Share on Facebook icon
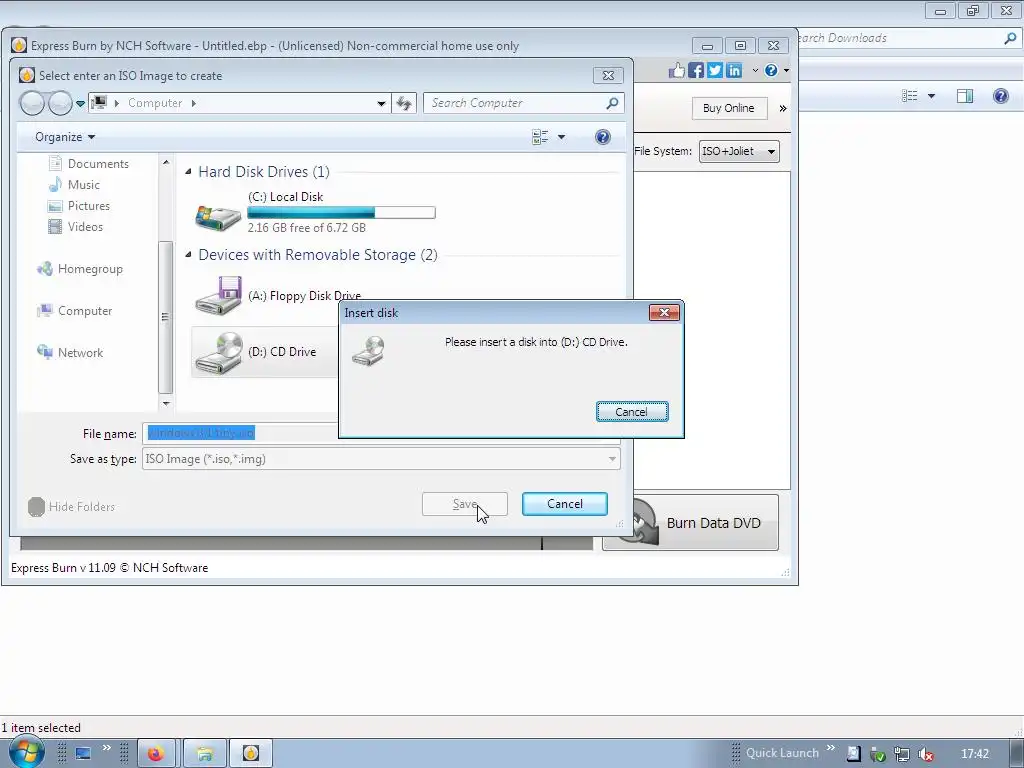 click(x=696, y=70)
